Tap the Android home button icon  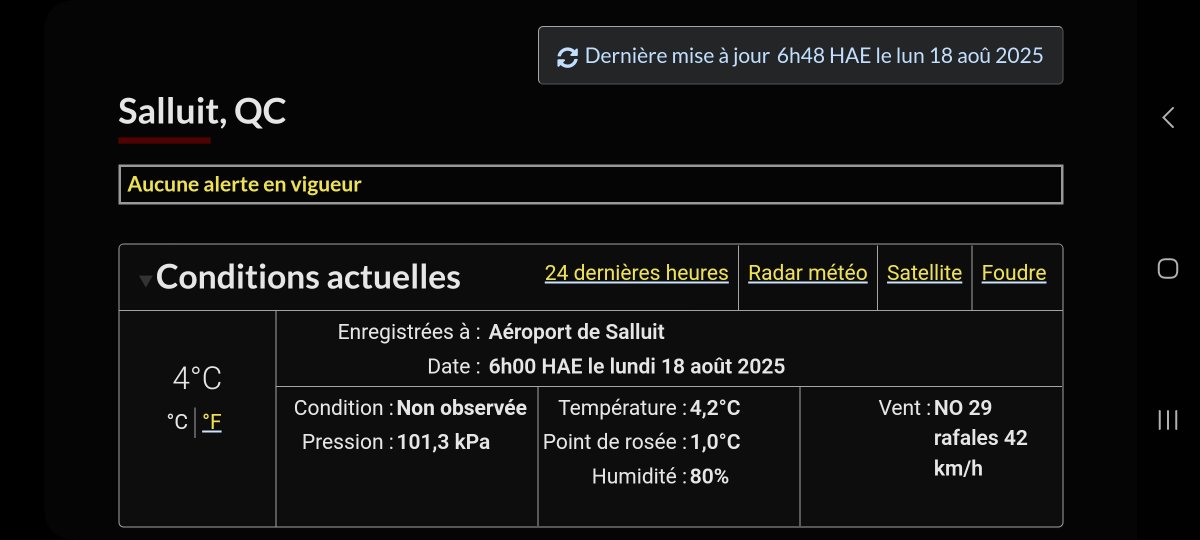pos(1167,268)
